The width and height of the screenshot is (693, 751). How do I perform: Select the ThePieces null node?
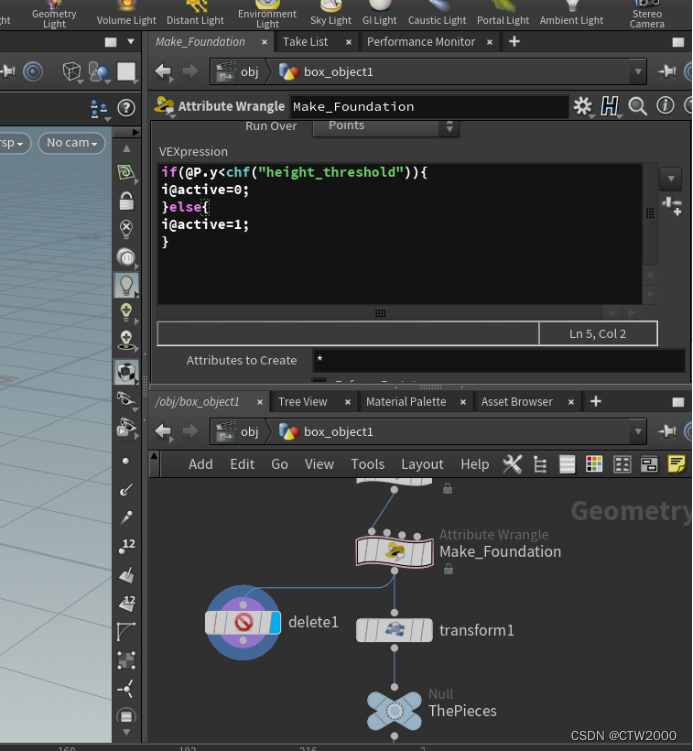pyautogui.click(x=395, y=711)
